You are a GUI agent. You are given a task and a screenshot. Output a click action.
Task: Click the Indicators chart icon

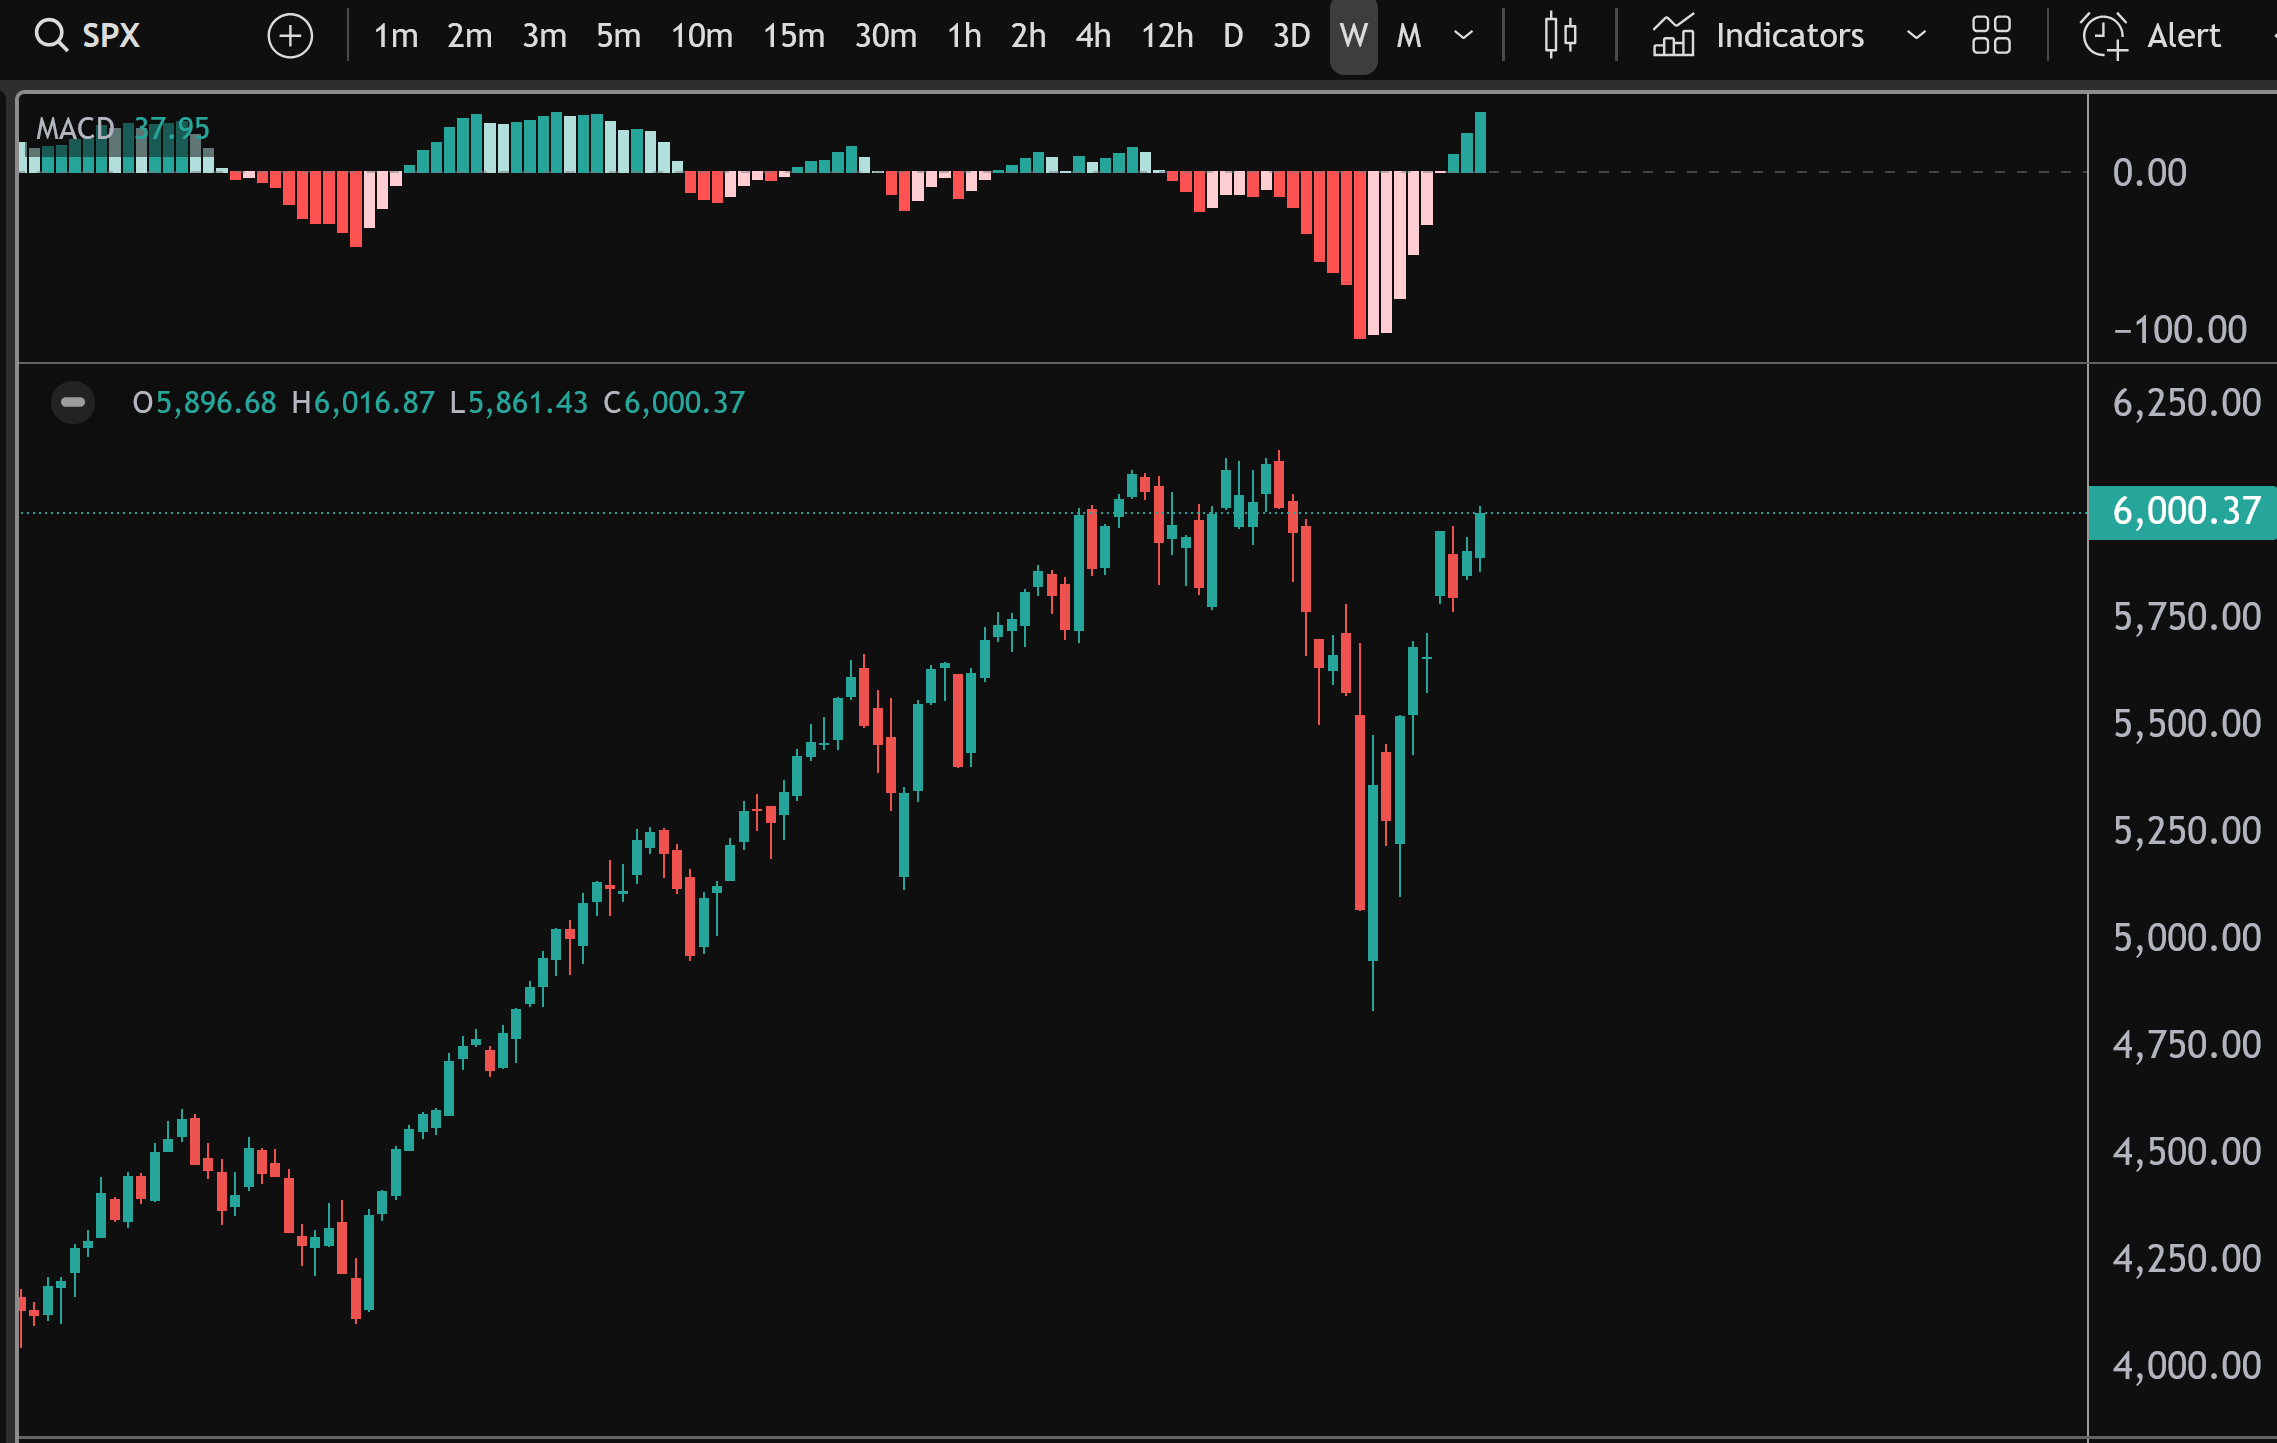1673,36
